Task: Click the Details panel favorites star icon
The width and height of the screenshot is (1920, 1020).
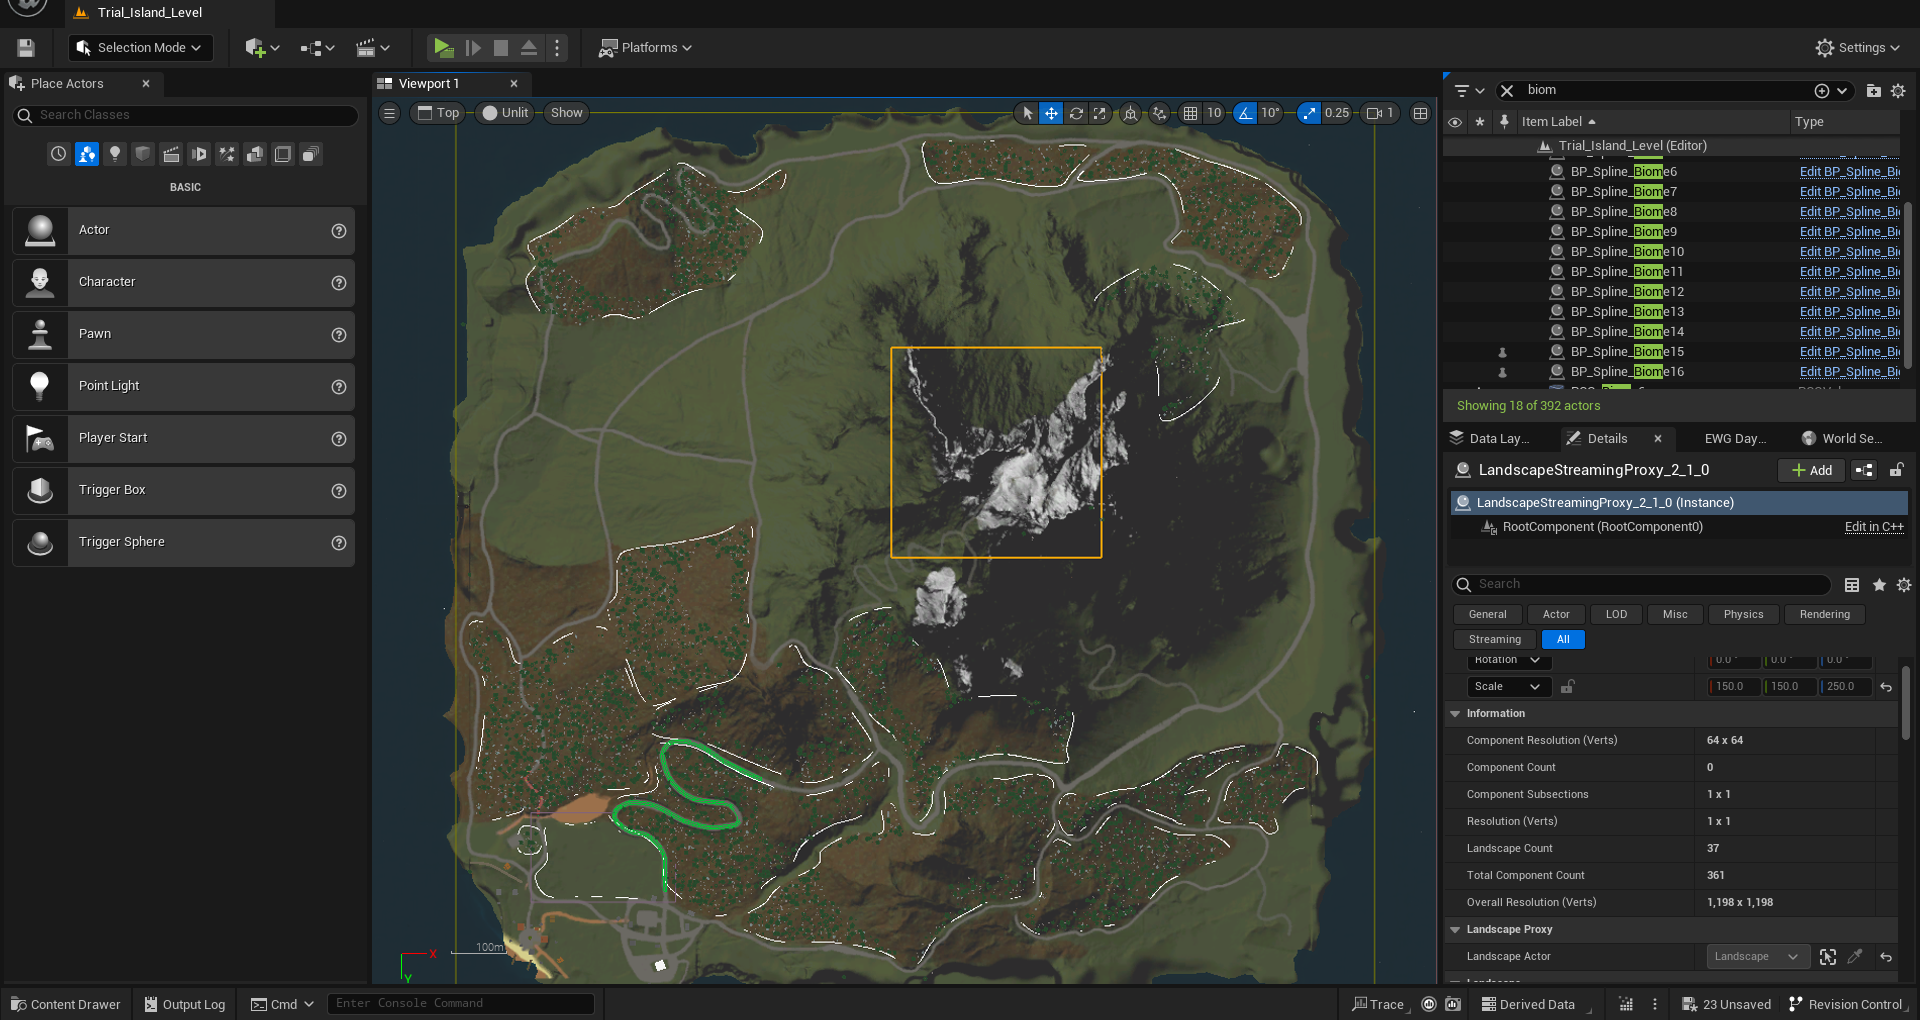Action: tap(1879, 585)
